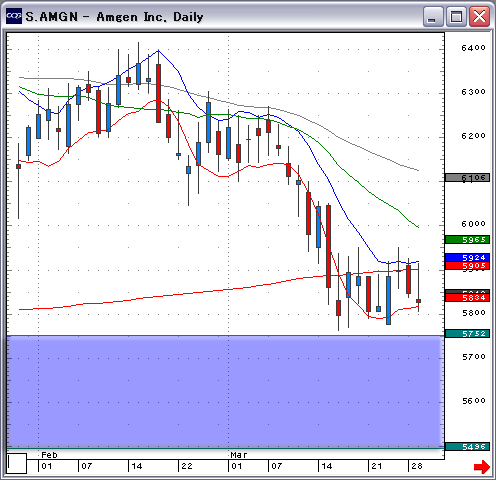Click the 6300 price scale value

[x=473, y=92]
